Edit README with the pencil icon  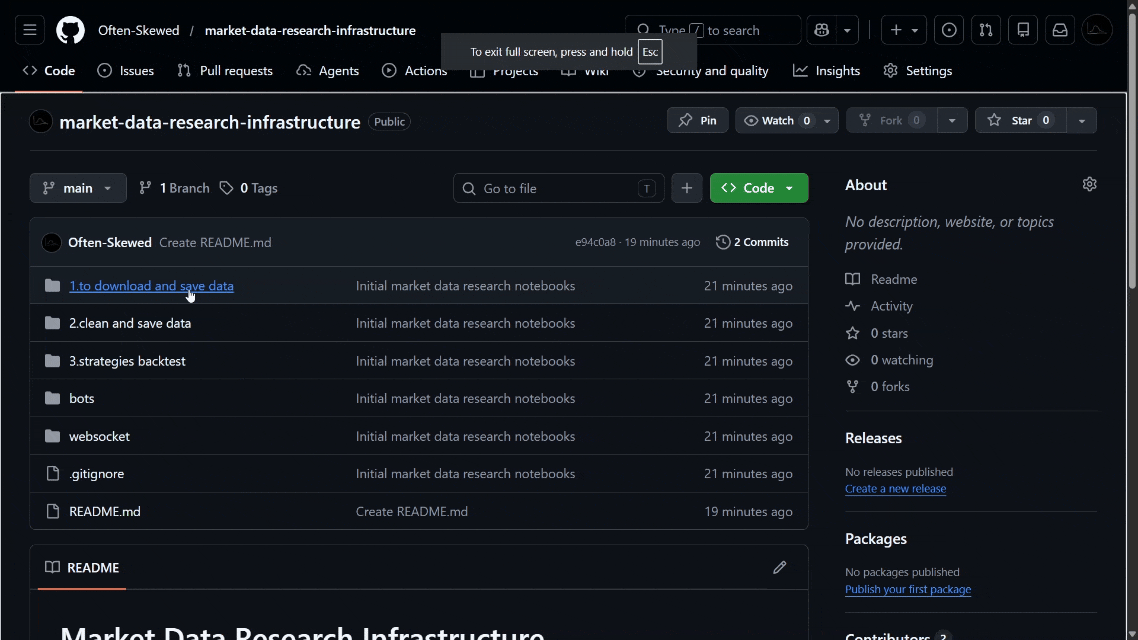pyautogui.click(x=779, y=567)
